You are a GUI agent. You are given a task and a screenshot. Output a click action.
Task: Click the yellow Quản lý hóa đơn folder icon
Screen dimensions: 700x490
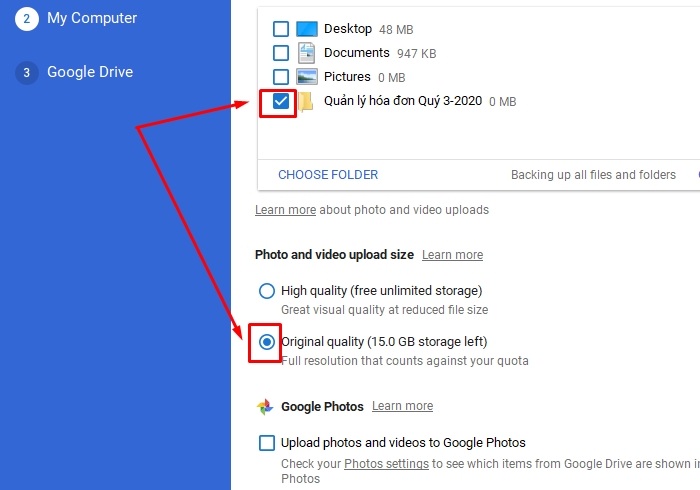pos(305,101)
